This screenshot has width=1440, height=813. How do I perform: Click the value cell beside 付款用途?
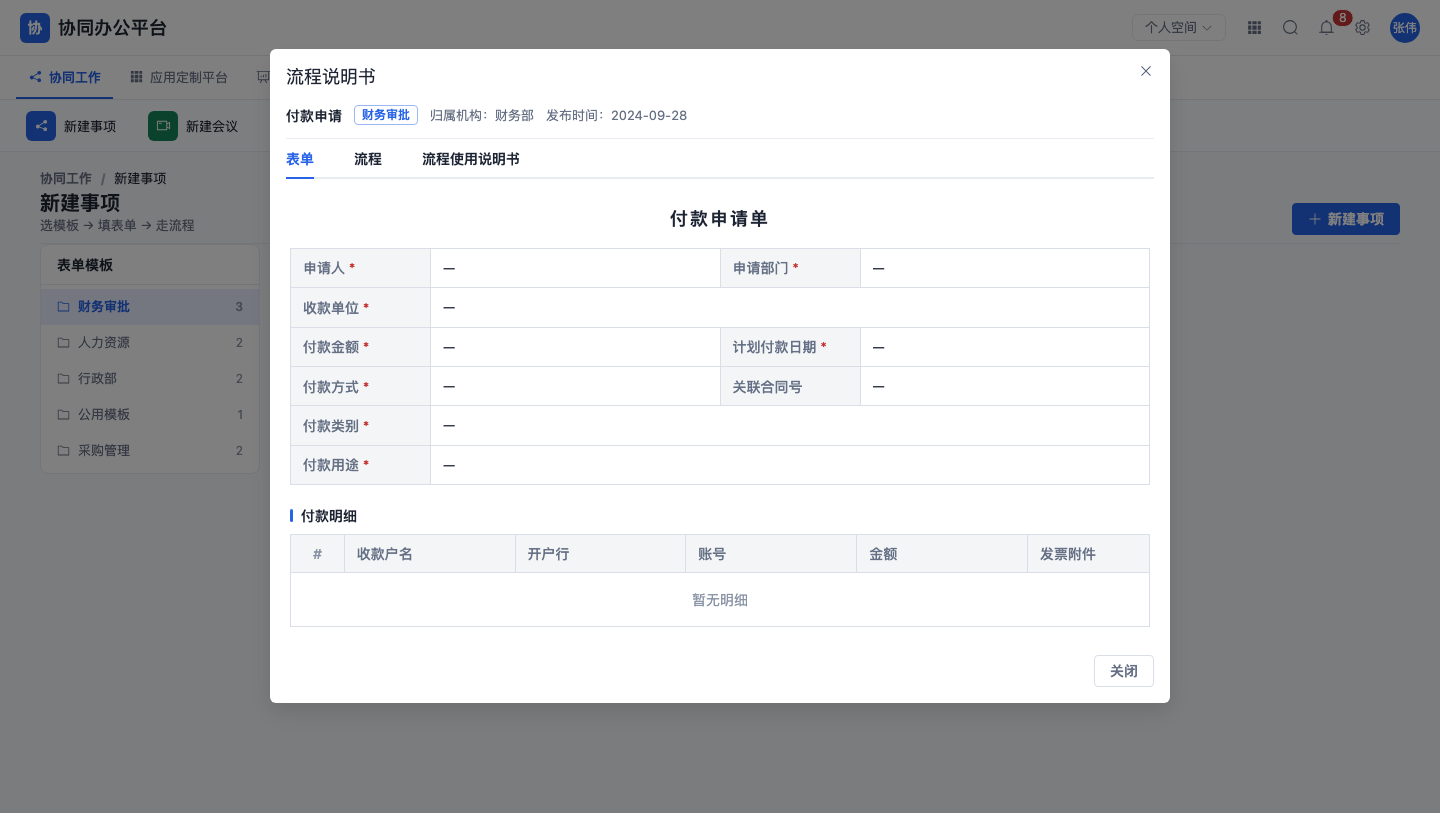click(790, 465)
